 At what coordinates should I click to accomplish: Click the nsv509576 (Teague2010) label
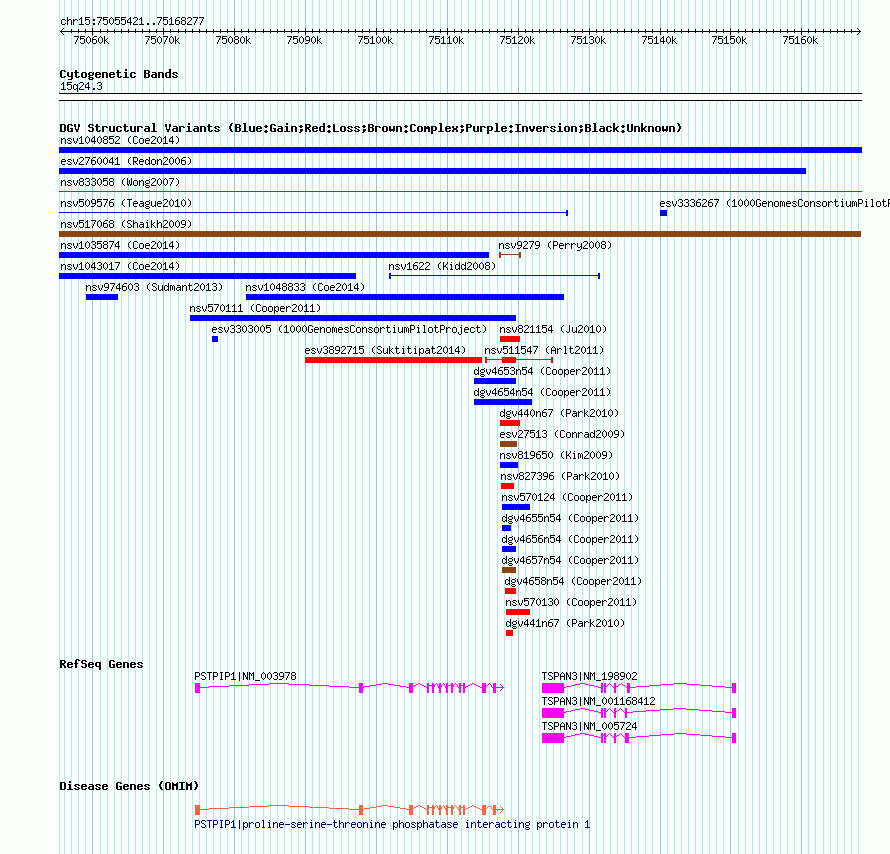tap(126, 203)
